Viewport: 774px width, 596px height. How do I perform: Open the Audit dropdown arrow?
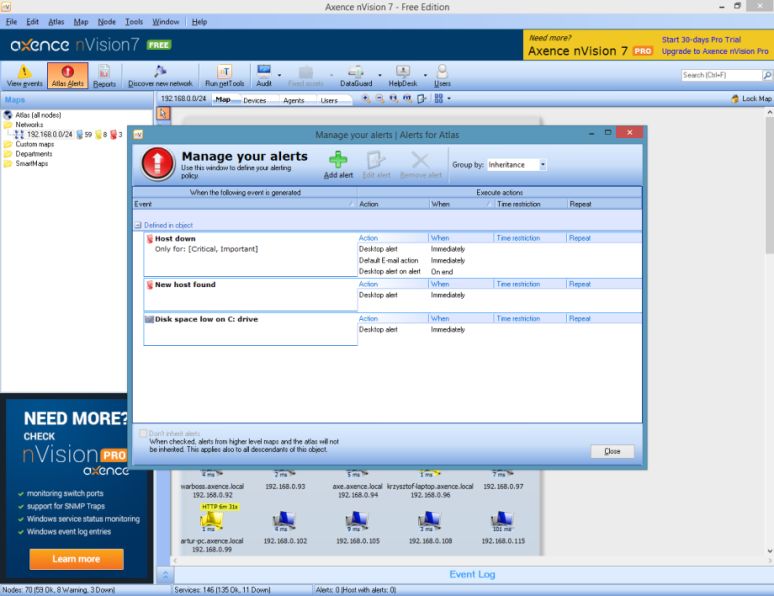(x=279, y=76)
